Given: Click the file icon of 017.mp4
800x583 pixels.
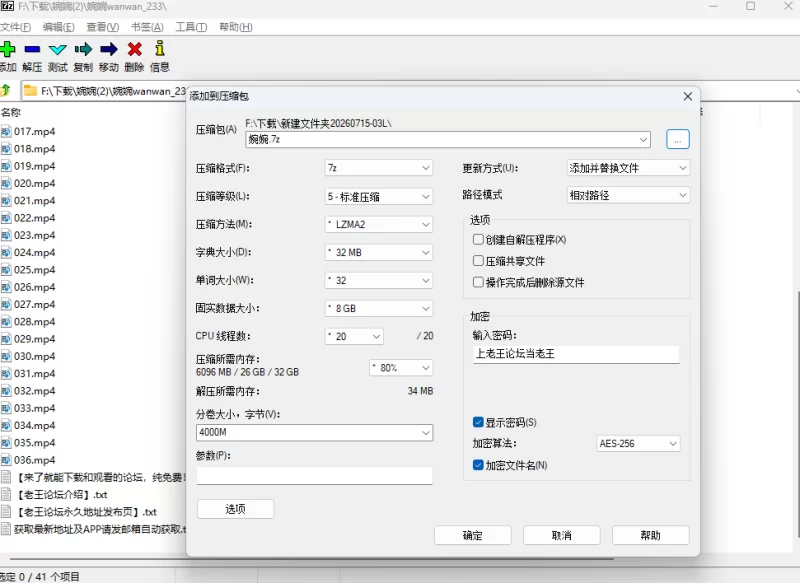Looking at the screenshot, I should coord(6,132).
